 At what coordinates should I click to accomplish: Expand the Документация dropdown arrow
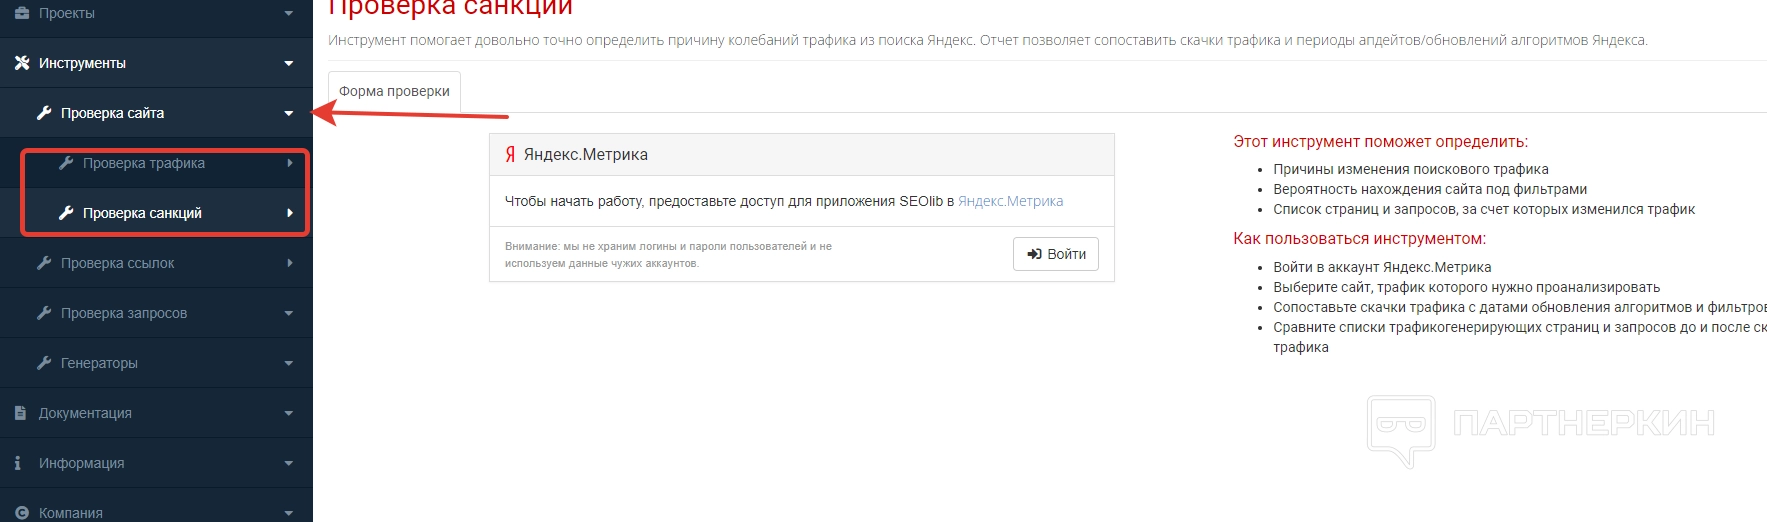[289, 414]
